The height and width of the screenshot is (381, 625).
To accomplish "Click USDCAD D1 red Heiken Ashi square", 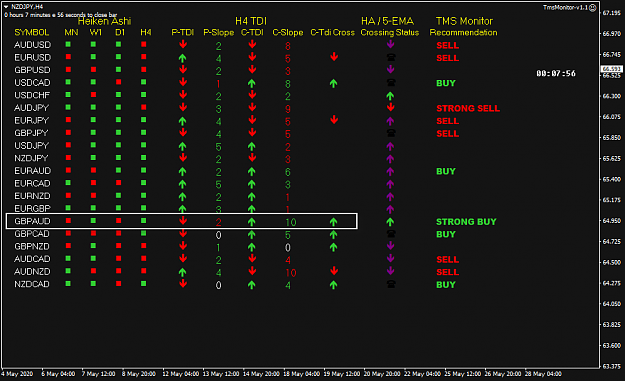I will tap(118, 82).
